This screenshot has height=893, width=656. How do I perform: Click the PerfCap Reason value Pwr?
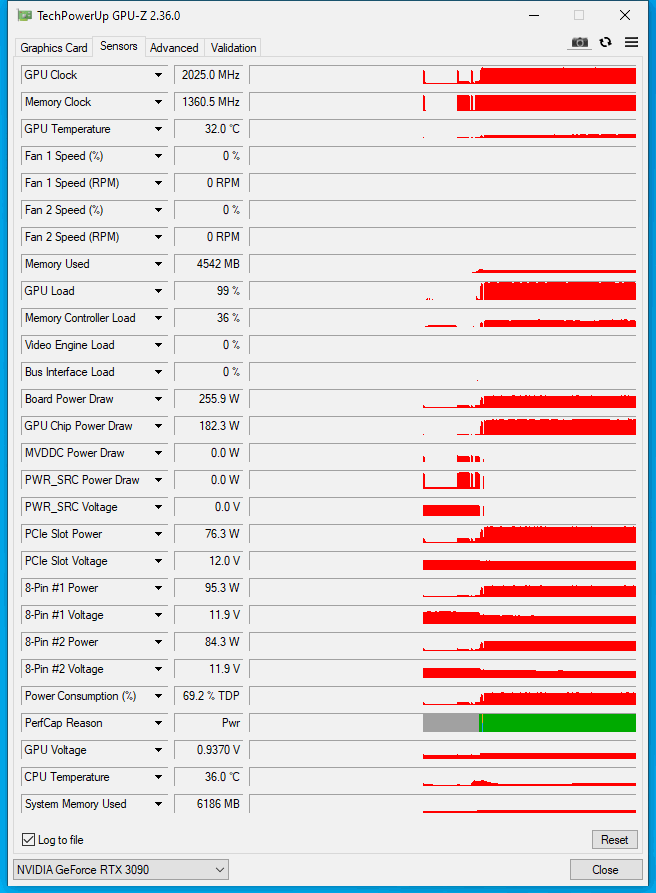point(209,723)
